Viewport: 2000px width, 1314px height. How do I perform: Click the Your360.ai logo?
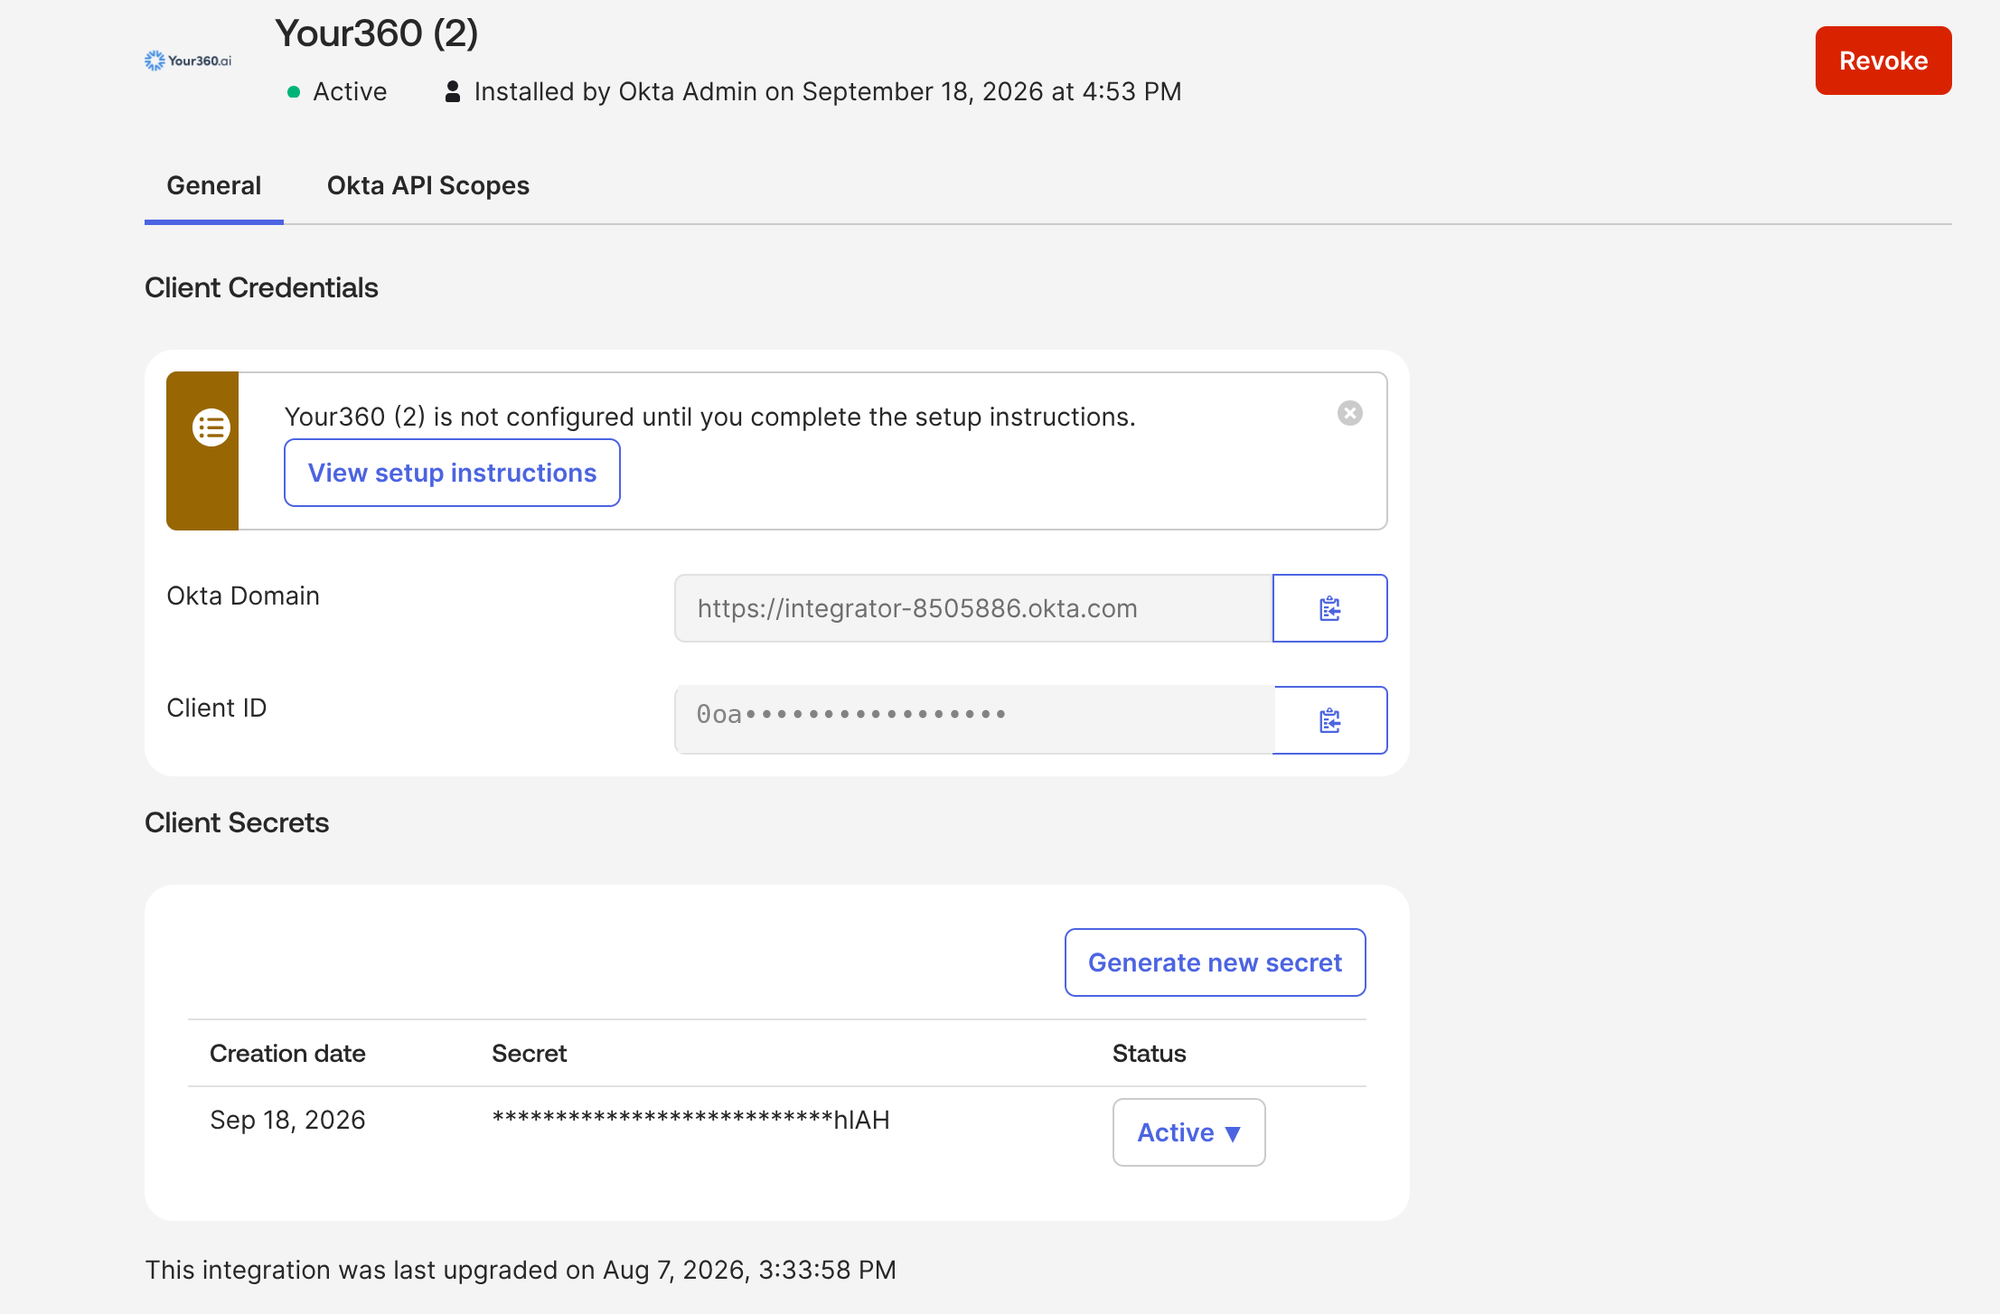coord(188,61)
